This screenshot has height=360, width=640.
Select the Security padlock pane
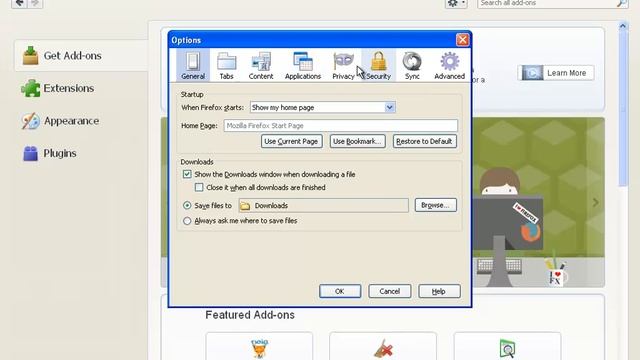click(378, 65)
